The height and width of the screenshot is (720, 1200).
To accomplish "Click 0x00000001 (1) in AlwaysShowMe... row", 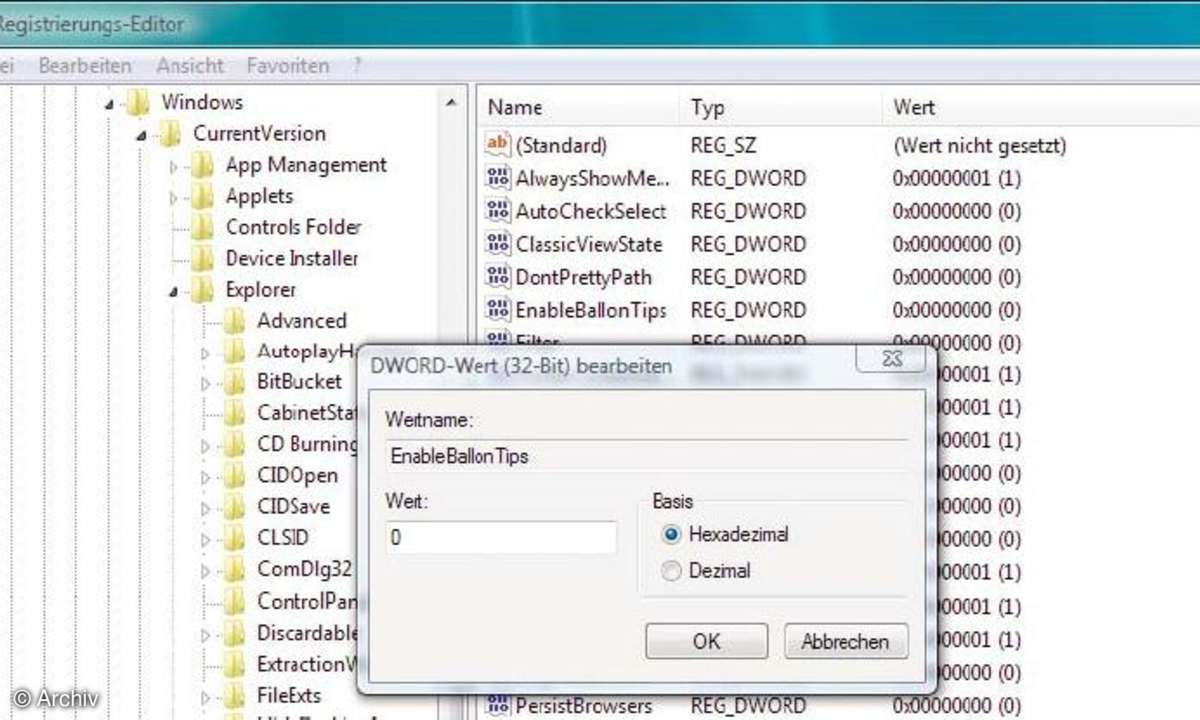I will 957,179.
